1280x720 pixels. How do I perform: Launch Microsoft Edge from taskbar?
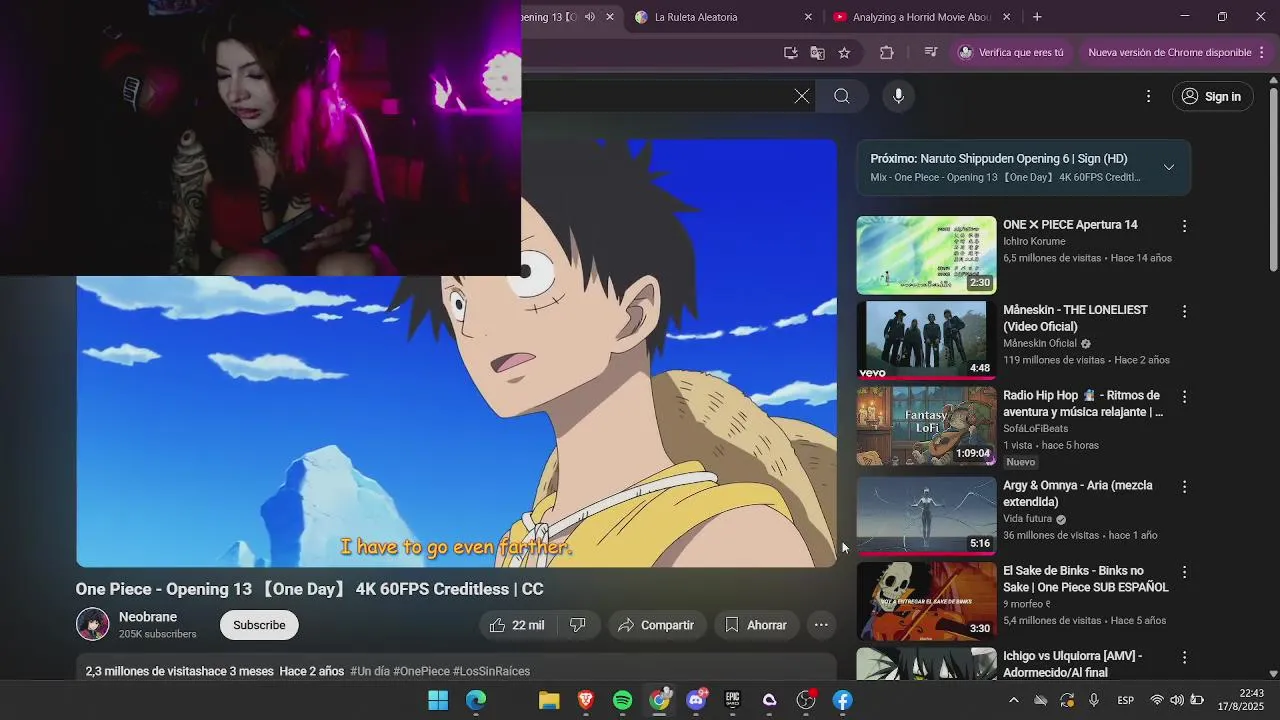pos(476,700)
